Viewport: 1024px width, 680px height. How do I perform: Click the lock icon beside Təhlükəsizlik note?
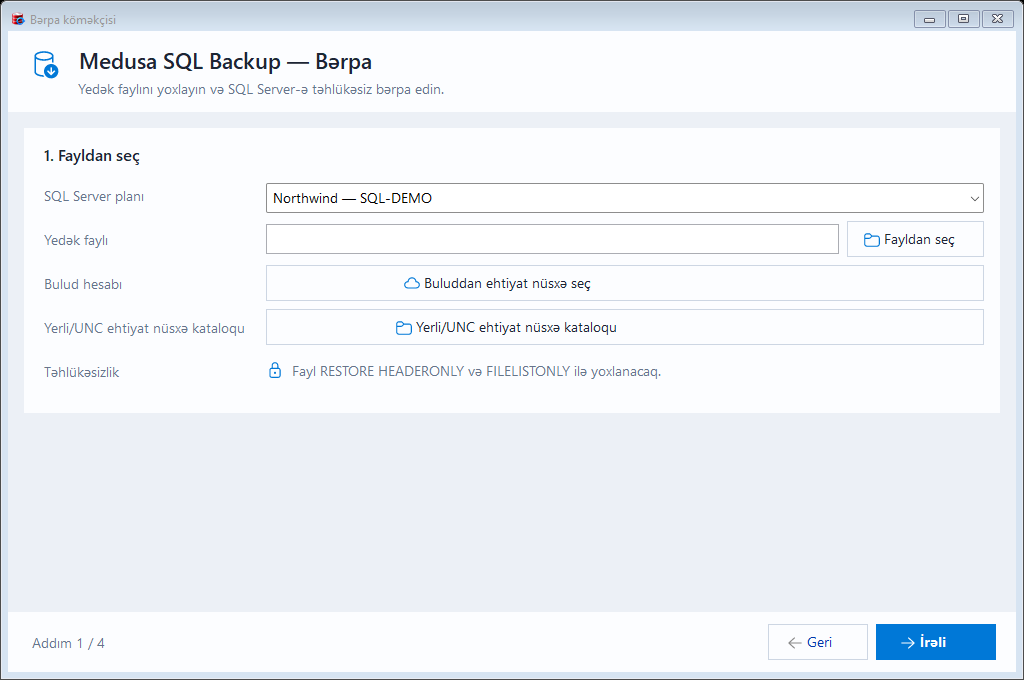pos(275,371)
